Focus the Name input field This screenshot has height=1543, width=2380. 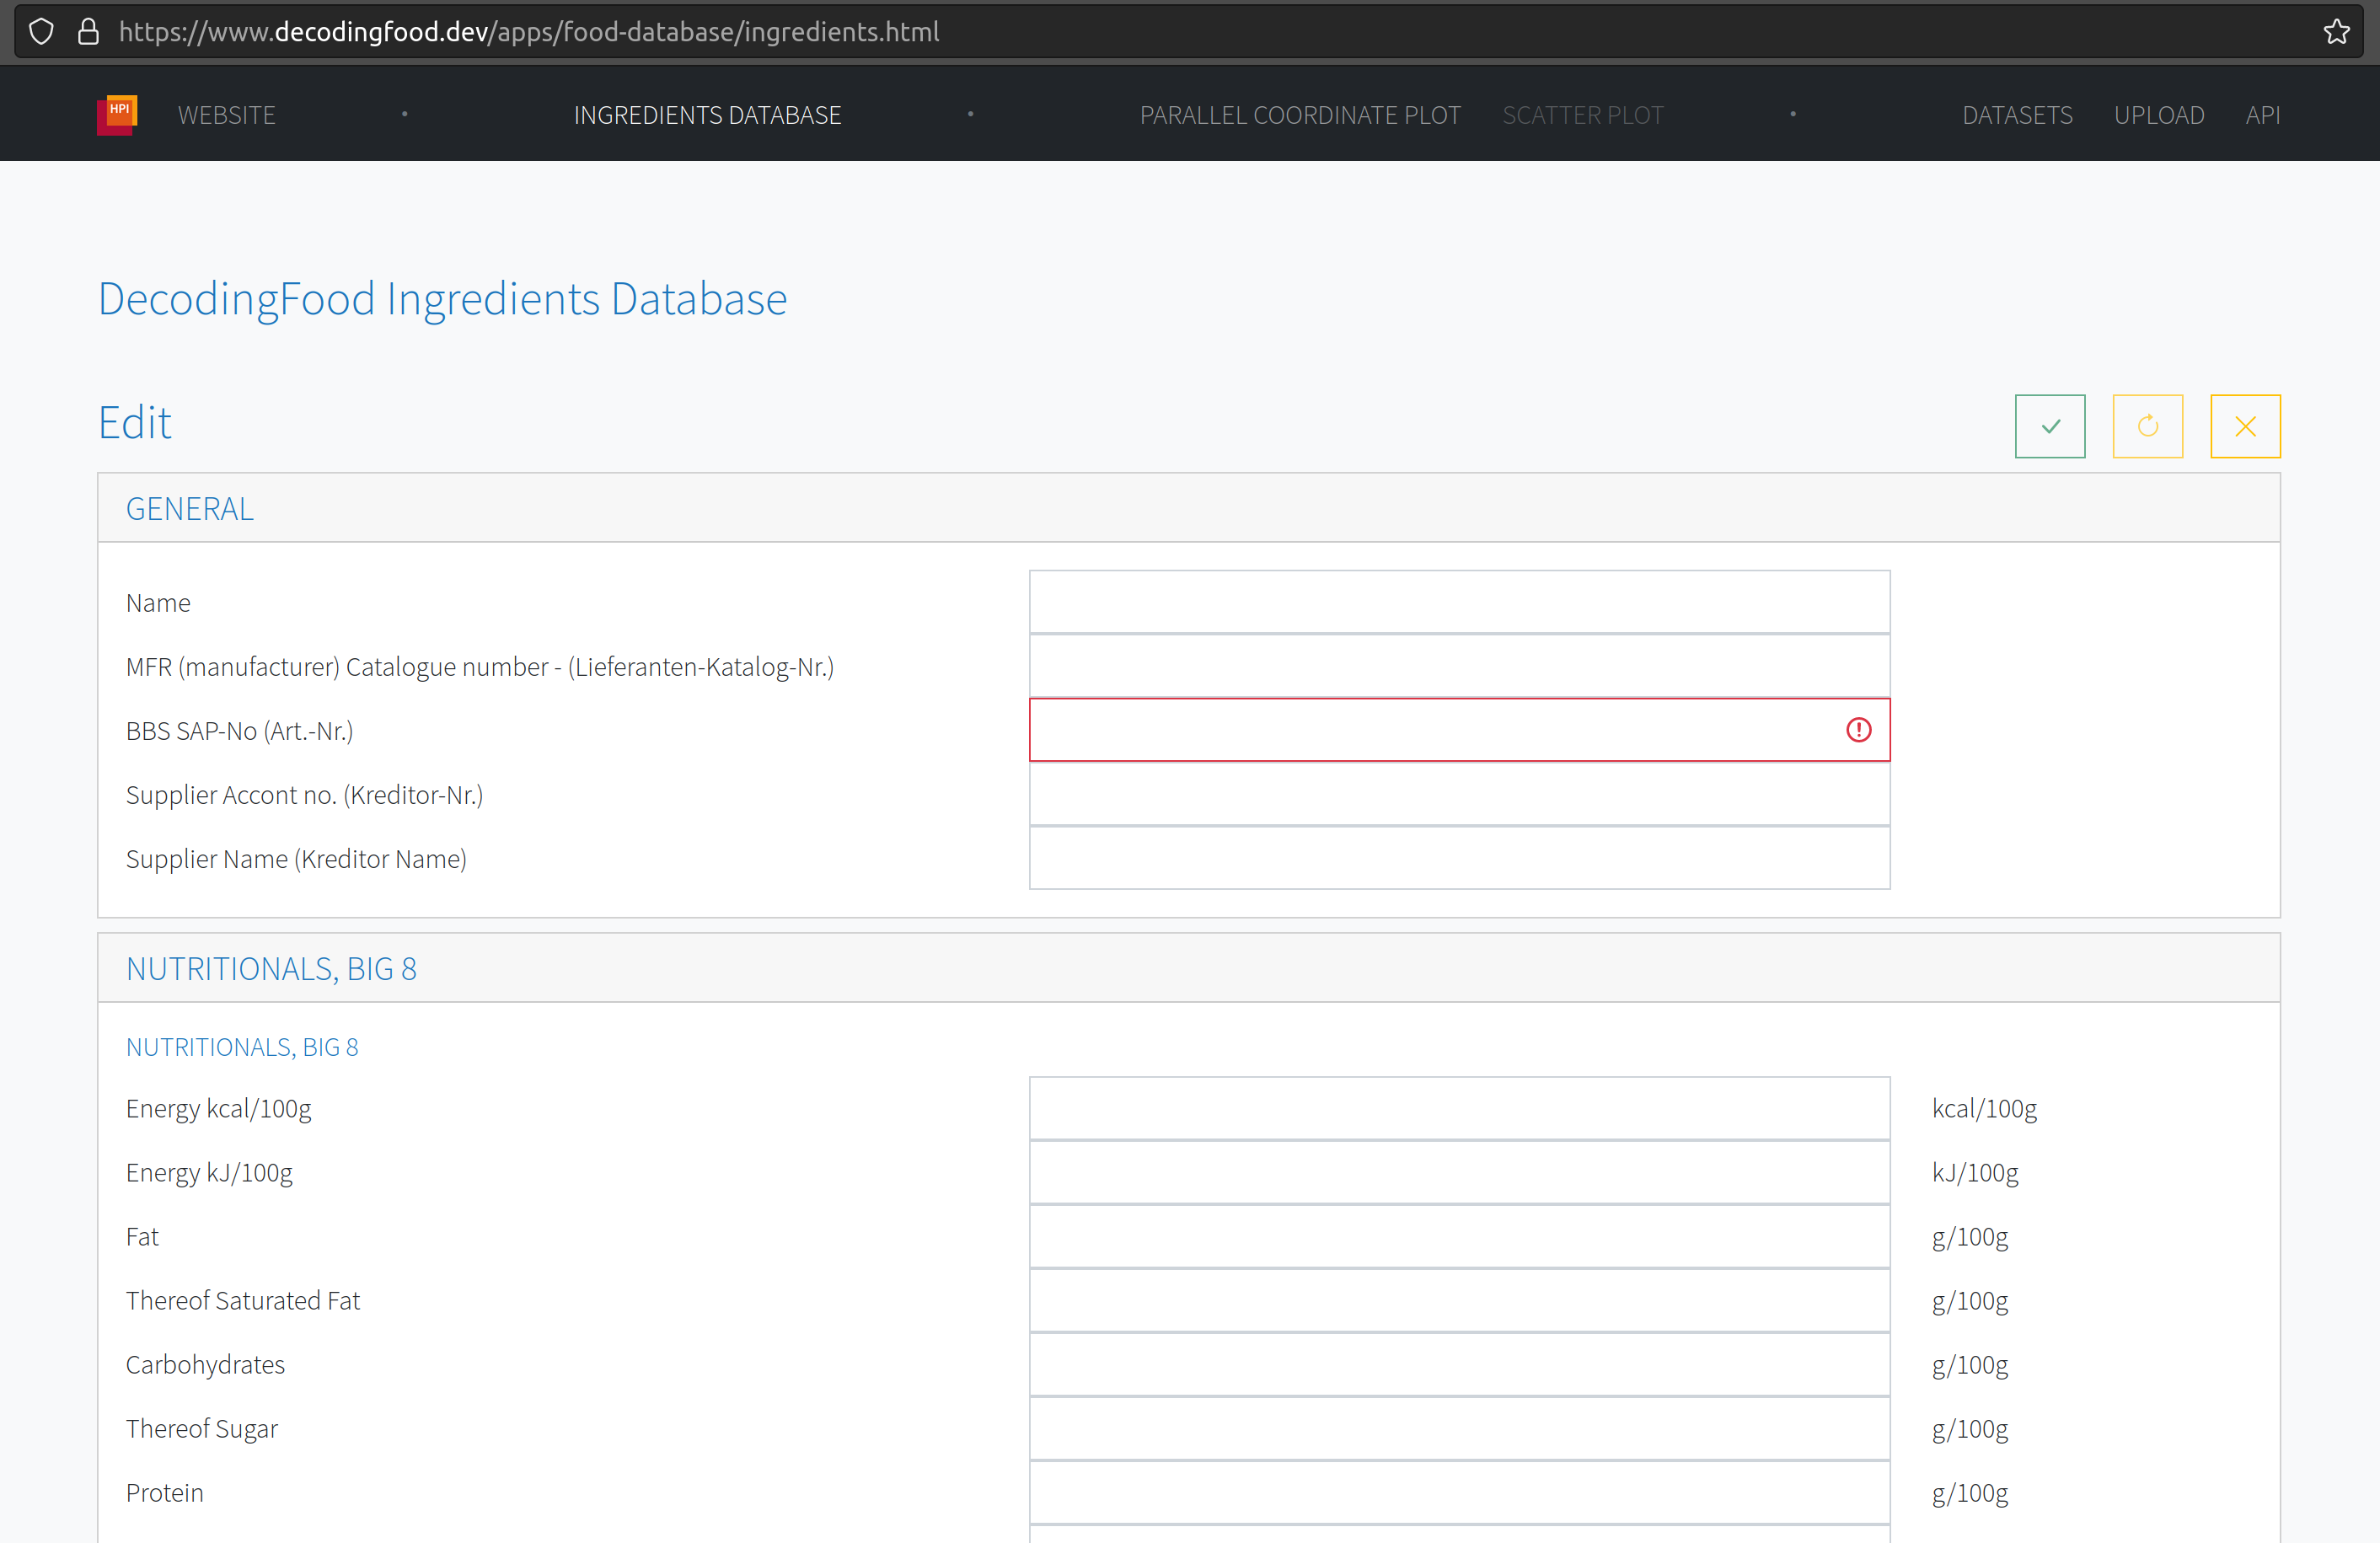click(1458, 602)
